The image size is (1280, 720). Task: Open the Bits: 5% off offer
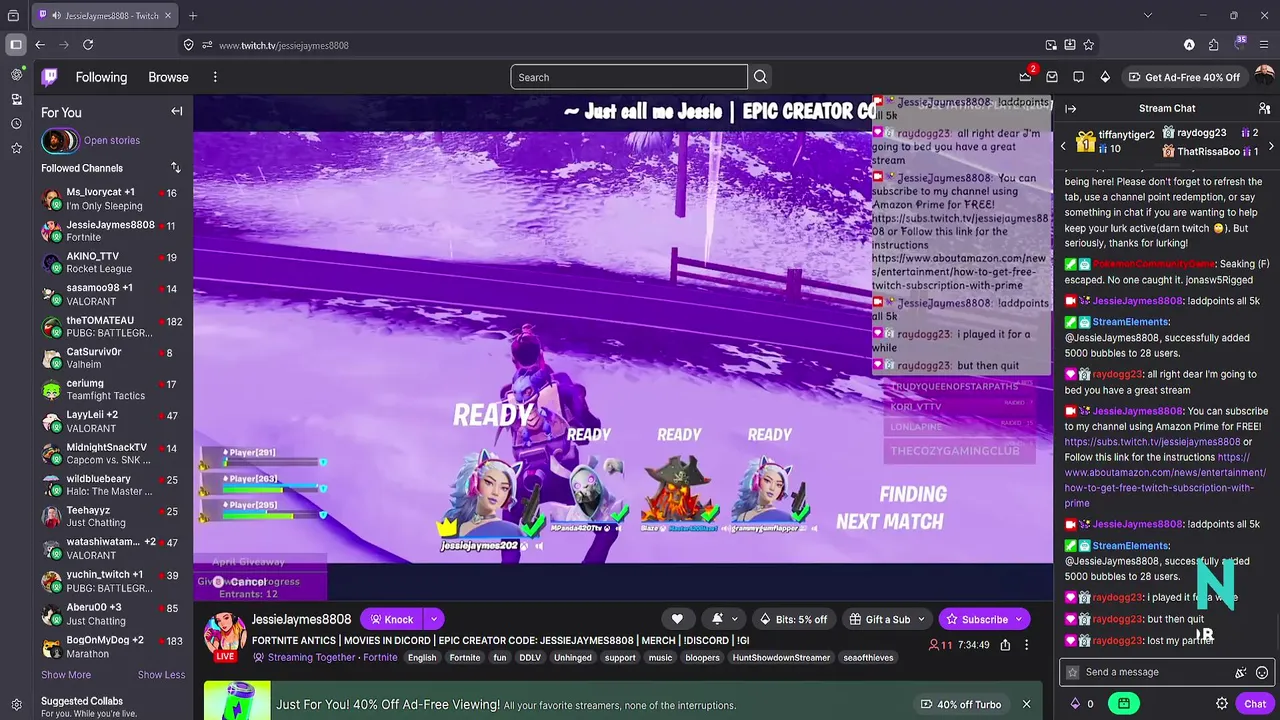(793, 619)
